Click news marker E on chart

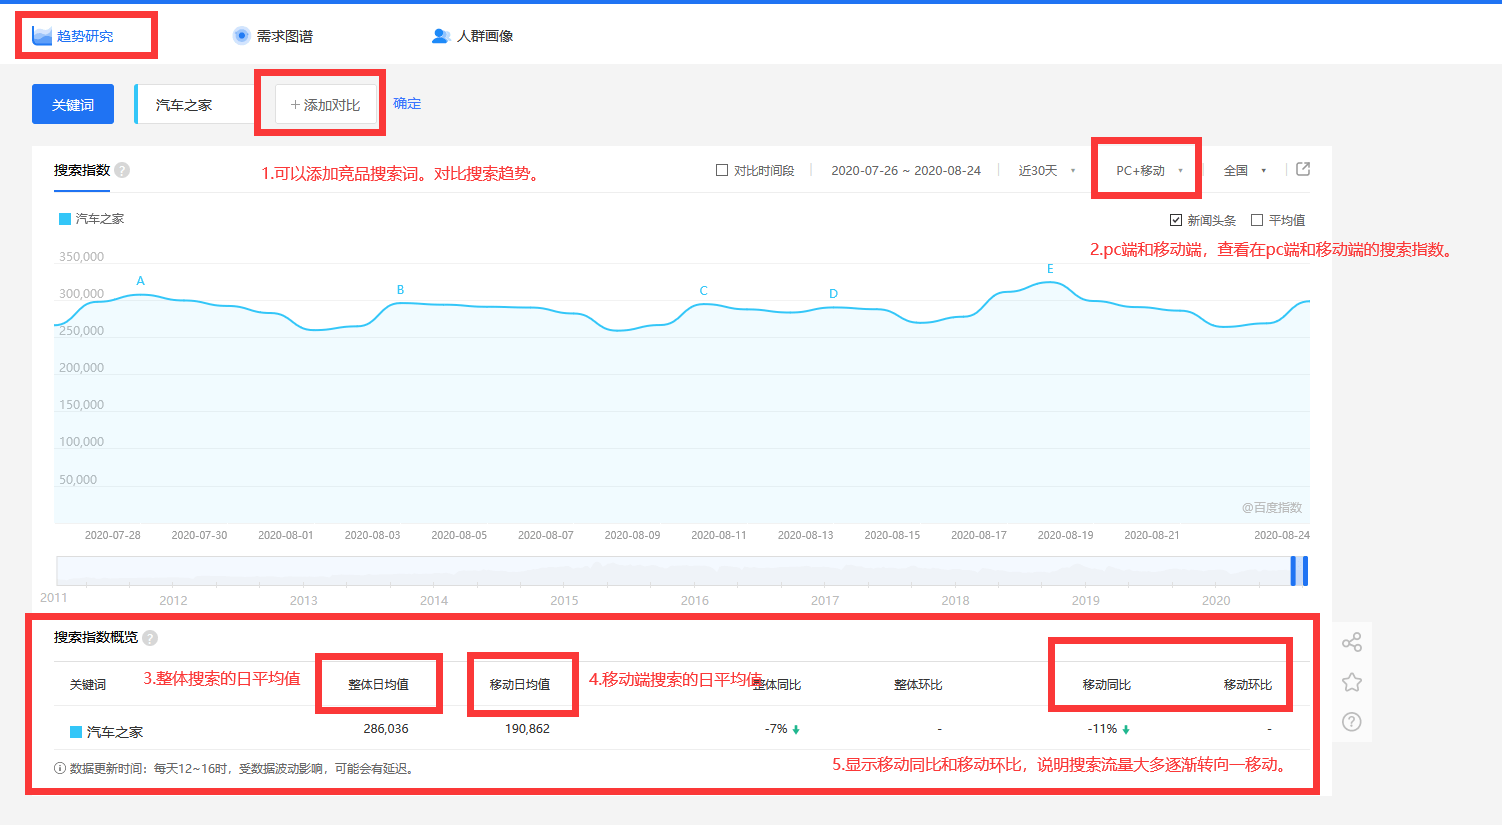click(x=1050, y=269)
